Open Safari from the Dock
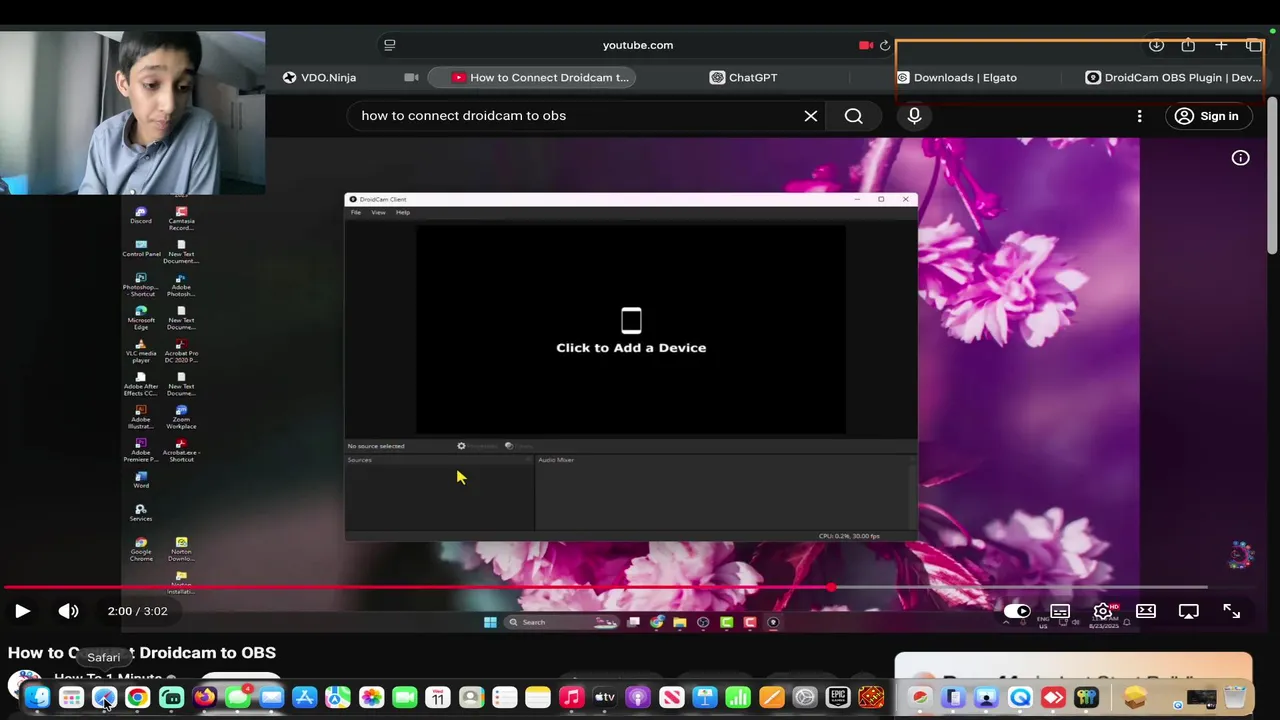 coord(104,697)
